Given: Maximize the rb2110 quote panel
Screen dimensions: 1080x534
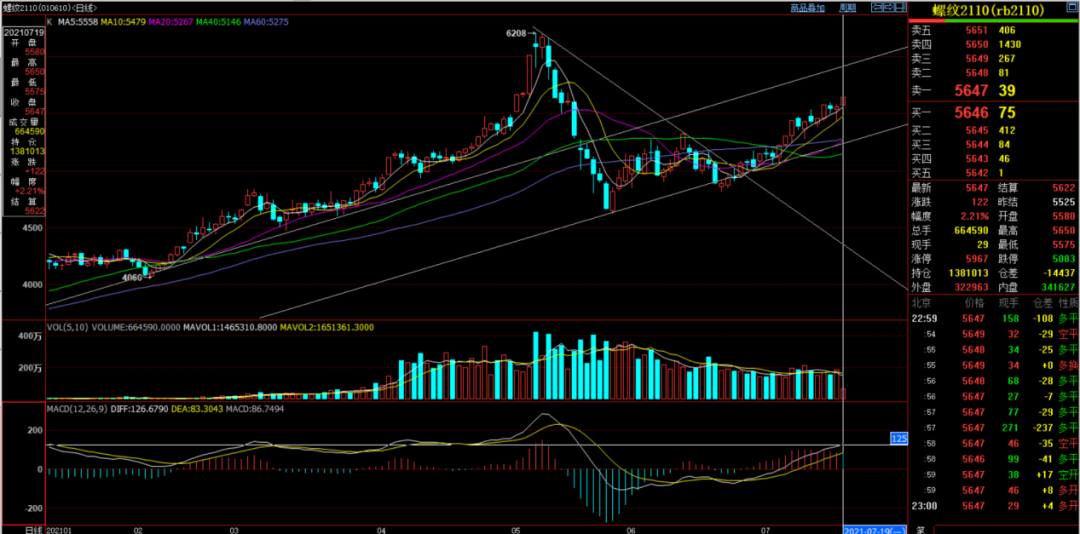Looking at the screenshot, I should tap(1071, 9).
